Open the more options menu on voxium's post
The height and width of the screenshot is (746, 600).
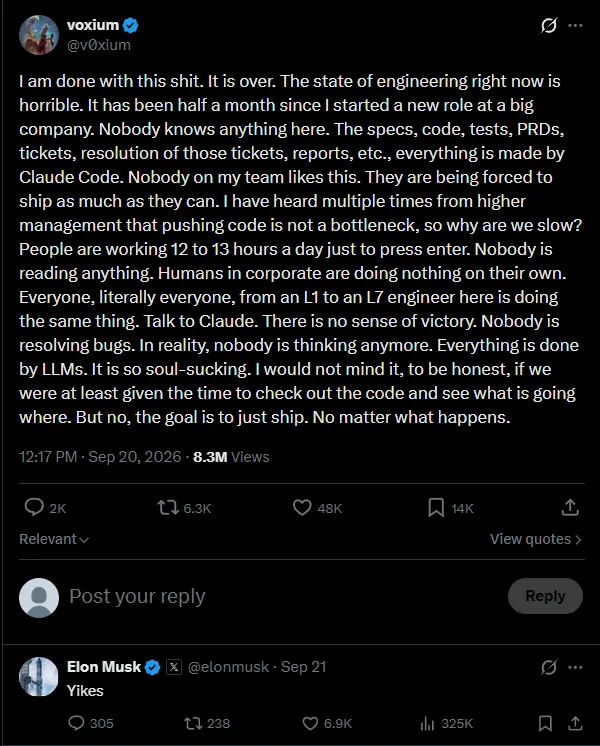click(x=575, y=25)
